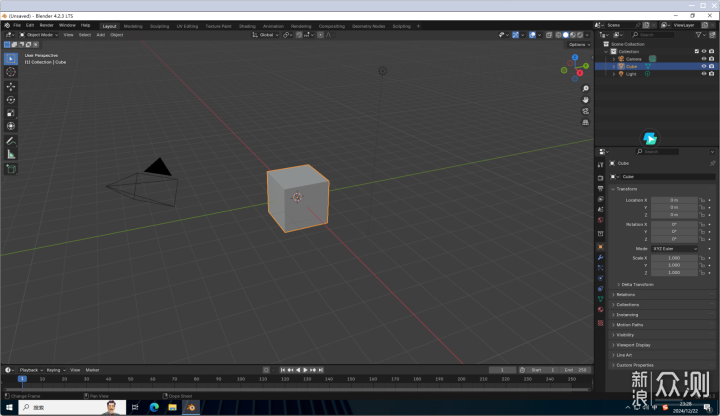This screenshot has width=720, height=416.
Task: Activate the Select Box tool
Action: click(11, 58)
